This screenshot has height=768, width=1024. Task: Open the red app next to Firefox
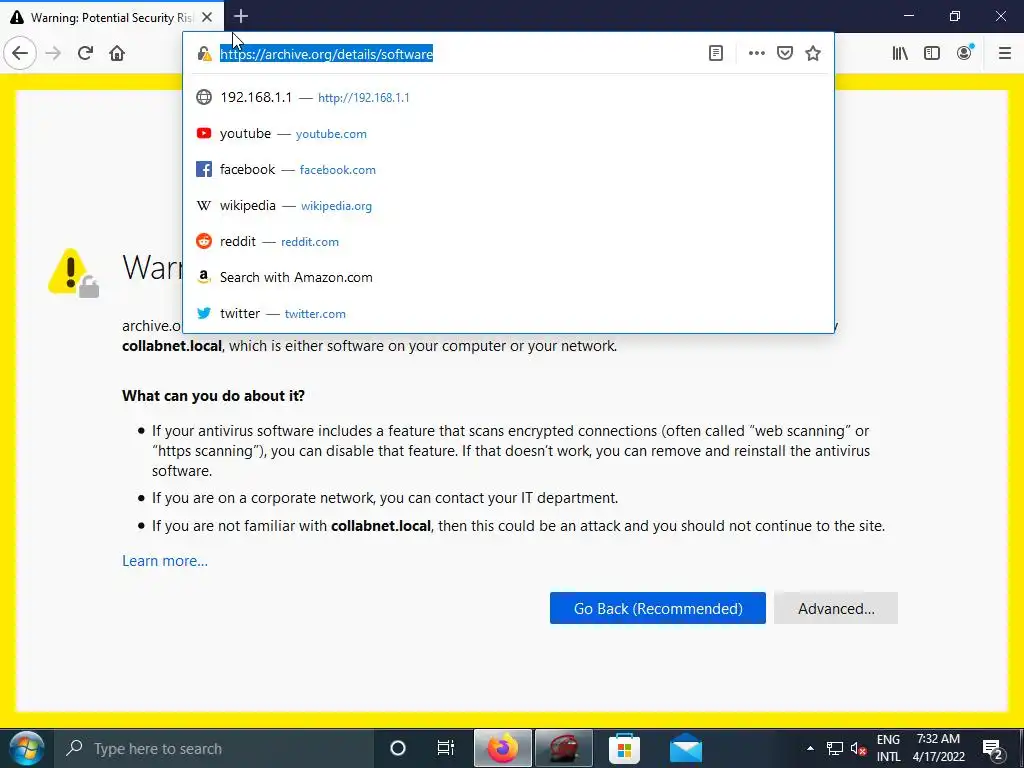pyautogui.click(x=564, y=748)
